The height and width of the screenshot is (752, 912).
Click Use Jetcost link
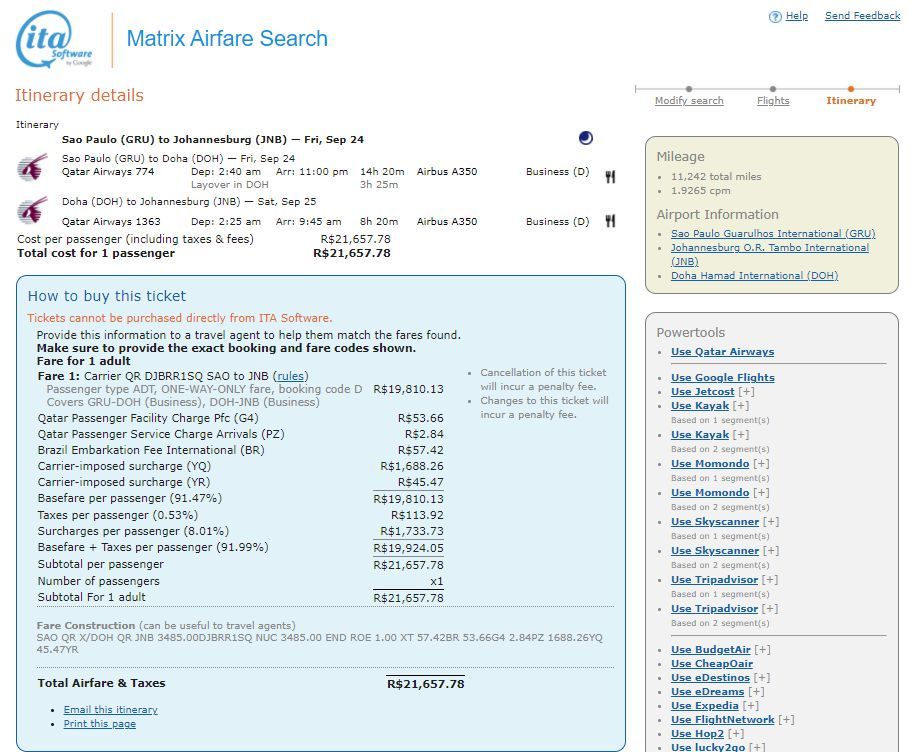pyautogui.click(x=703, y=391)
